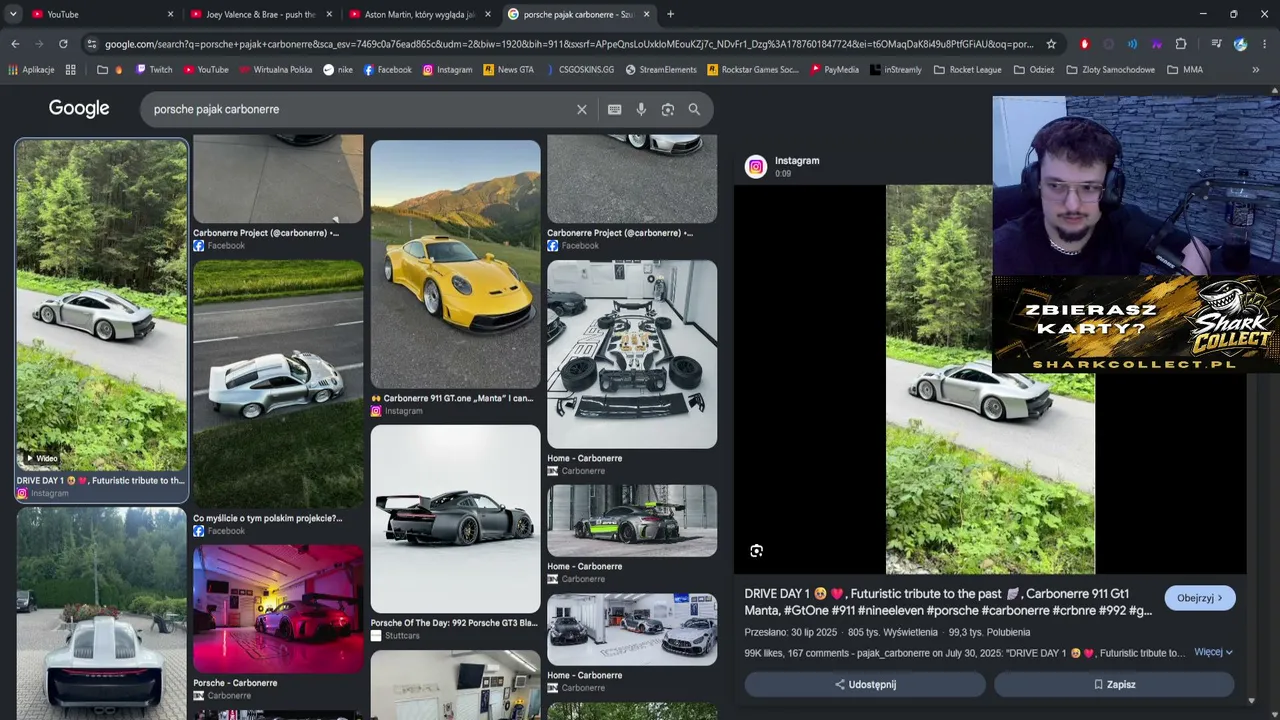Open Lens search on the preview image
The height and width of the screenshot is (720, 1280).
756,551
